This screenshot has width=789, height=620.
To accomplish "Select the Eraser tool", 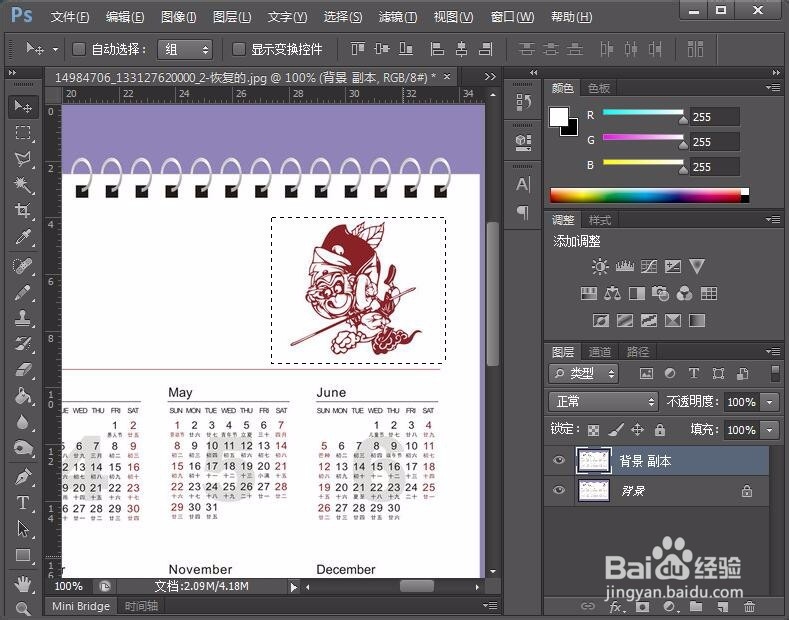I will pyautogui.click(x=23, y=370).
